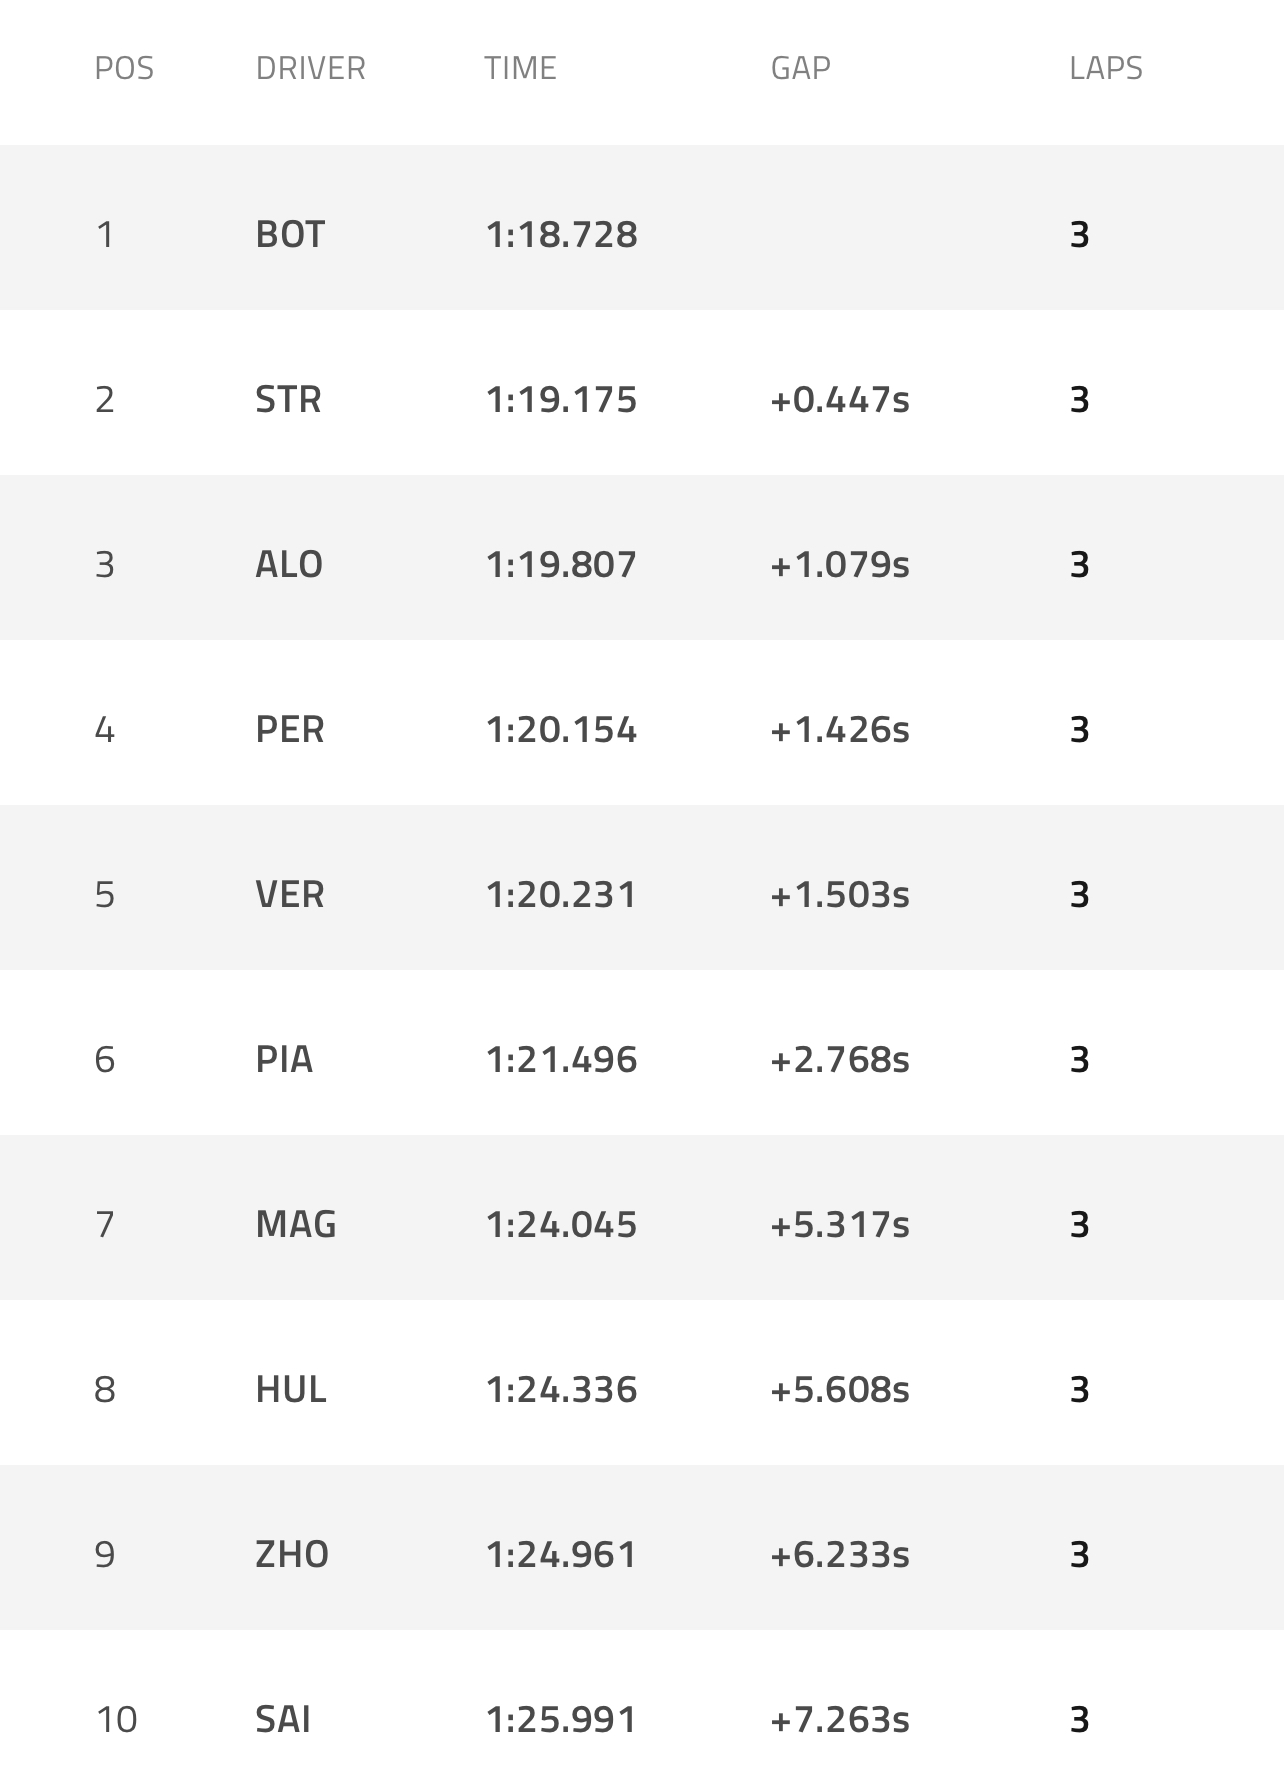Screen dimensions: 1284x1778
Task: Click driver name ALO
Action: click(289, 565)
